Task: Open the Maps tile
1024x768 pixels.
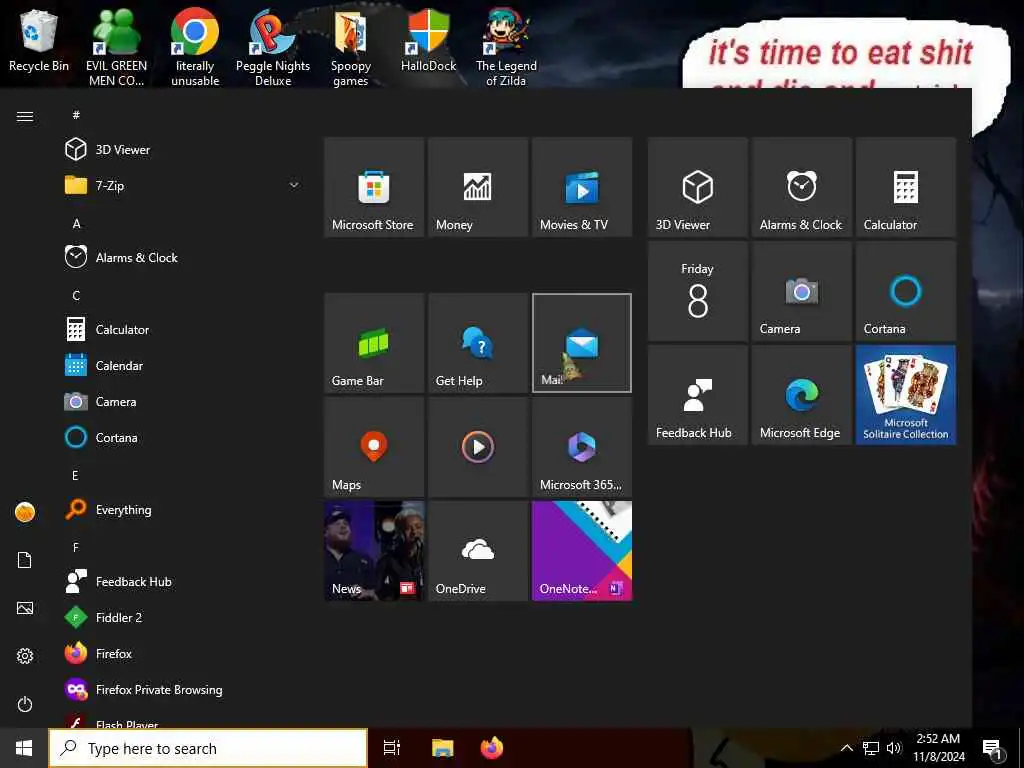Action: (374, 447)
